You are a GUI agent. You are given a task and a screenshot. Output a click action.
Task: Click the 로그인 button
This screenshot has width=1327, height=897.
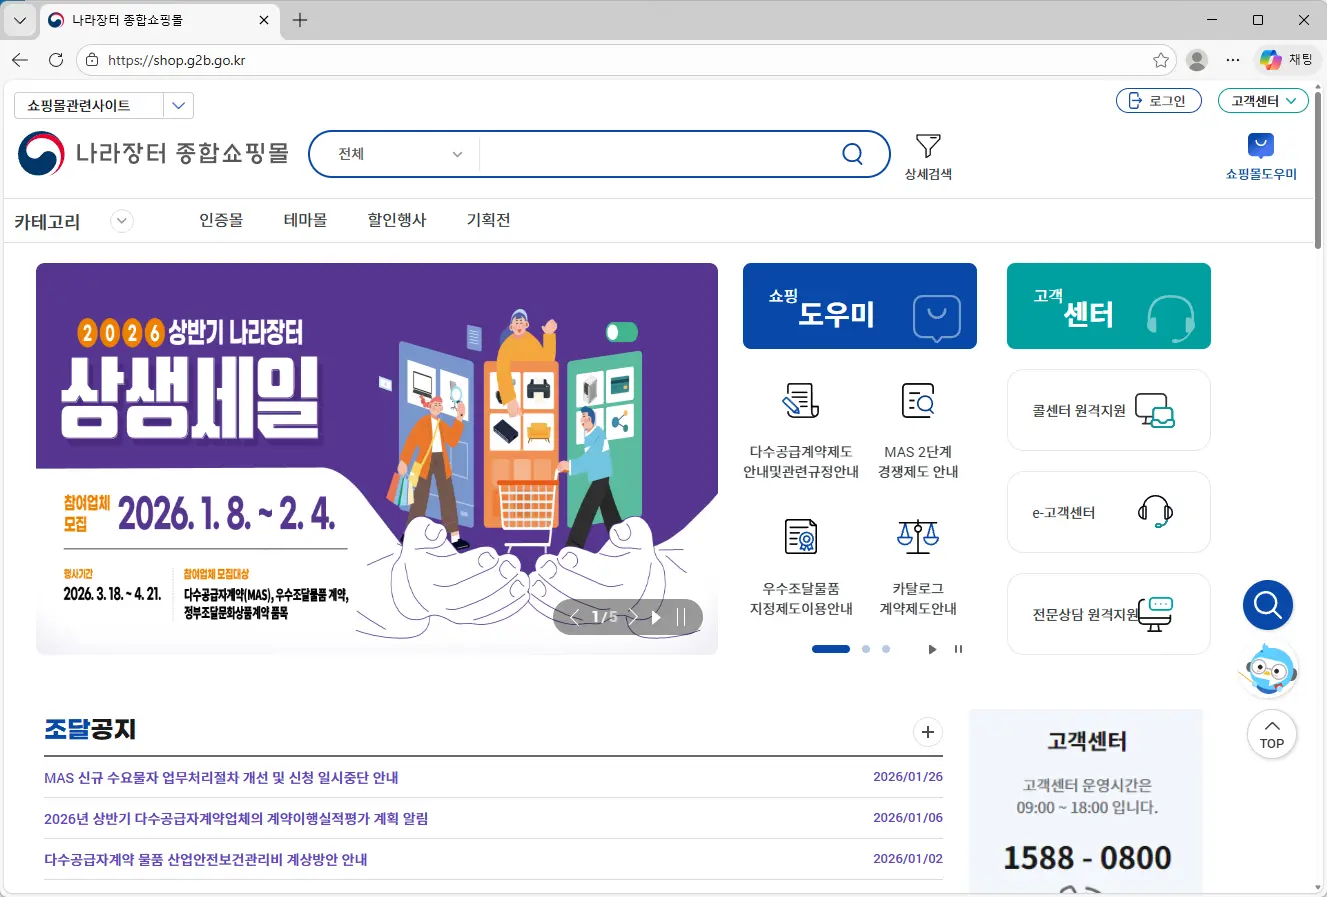[x=1159, y=101]
